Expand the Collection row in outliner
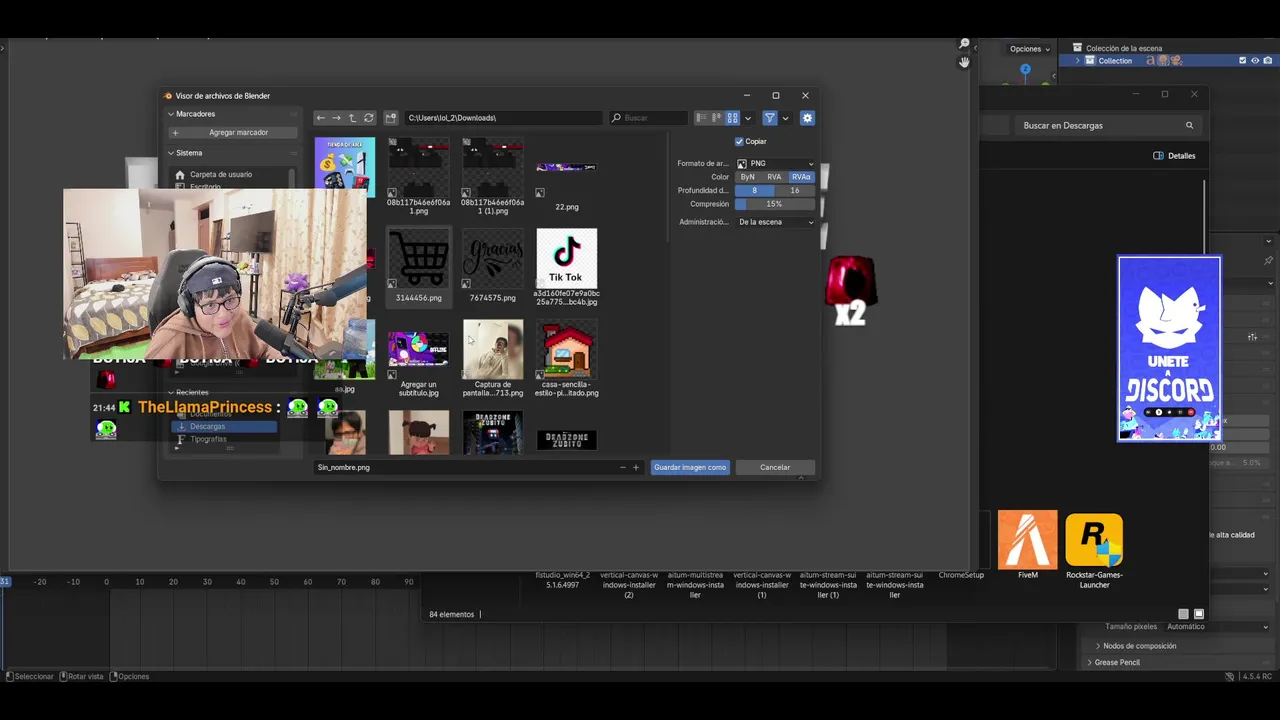This screenshot has height=720, width=1280. [1078, 61]
